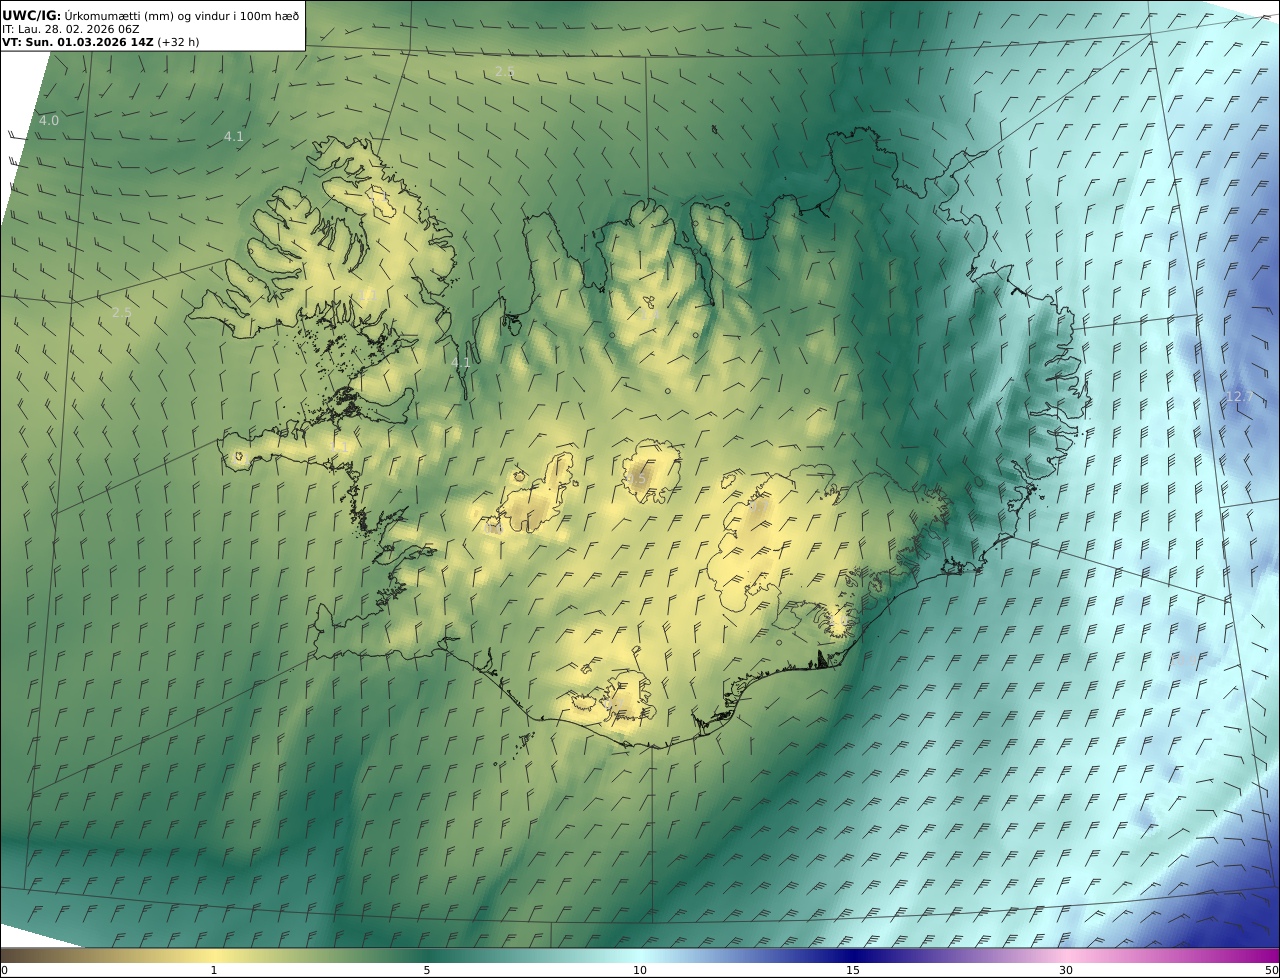This screenshot has width=1280, height=978.
Task: Click the "UWC/IG:" title label
Action: (x=31, y=15)
